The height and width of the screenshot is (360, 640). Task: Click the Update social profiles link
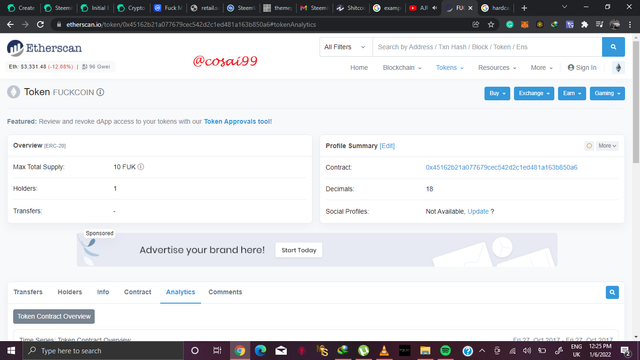(x=478, y=211)
